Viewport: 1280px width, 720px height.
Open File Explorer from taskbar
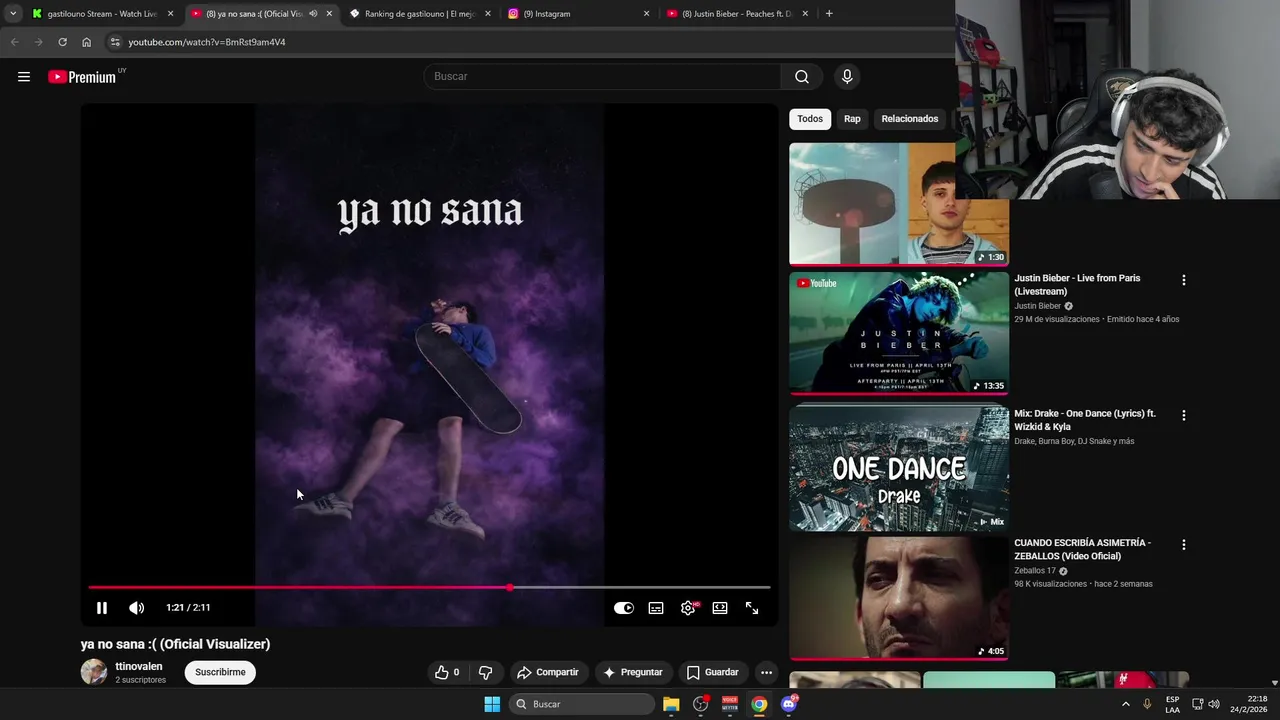click(x=671, y=704)
